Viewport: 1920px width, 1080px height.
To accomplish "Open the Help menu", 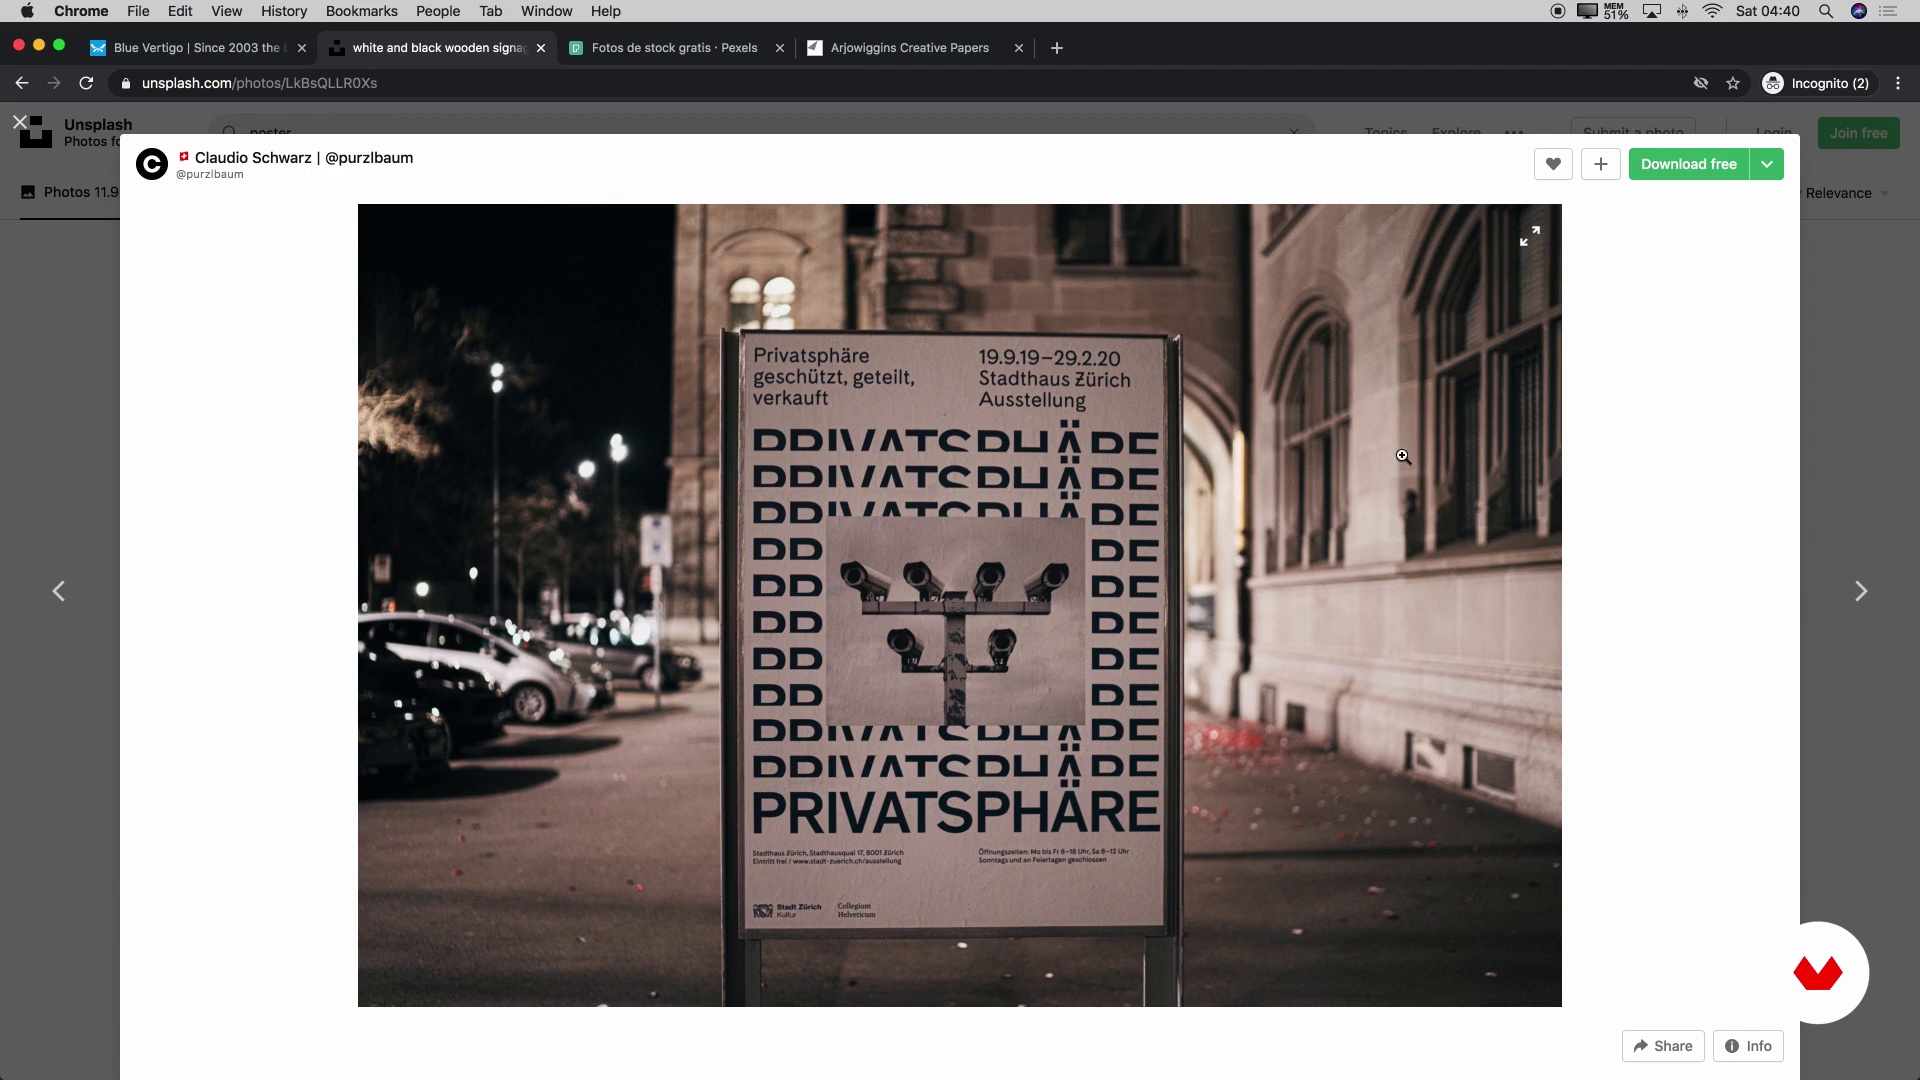I will 606,11.
